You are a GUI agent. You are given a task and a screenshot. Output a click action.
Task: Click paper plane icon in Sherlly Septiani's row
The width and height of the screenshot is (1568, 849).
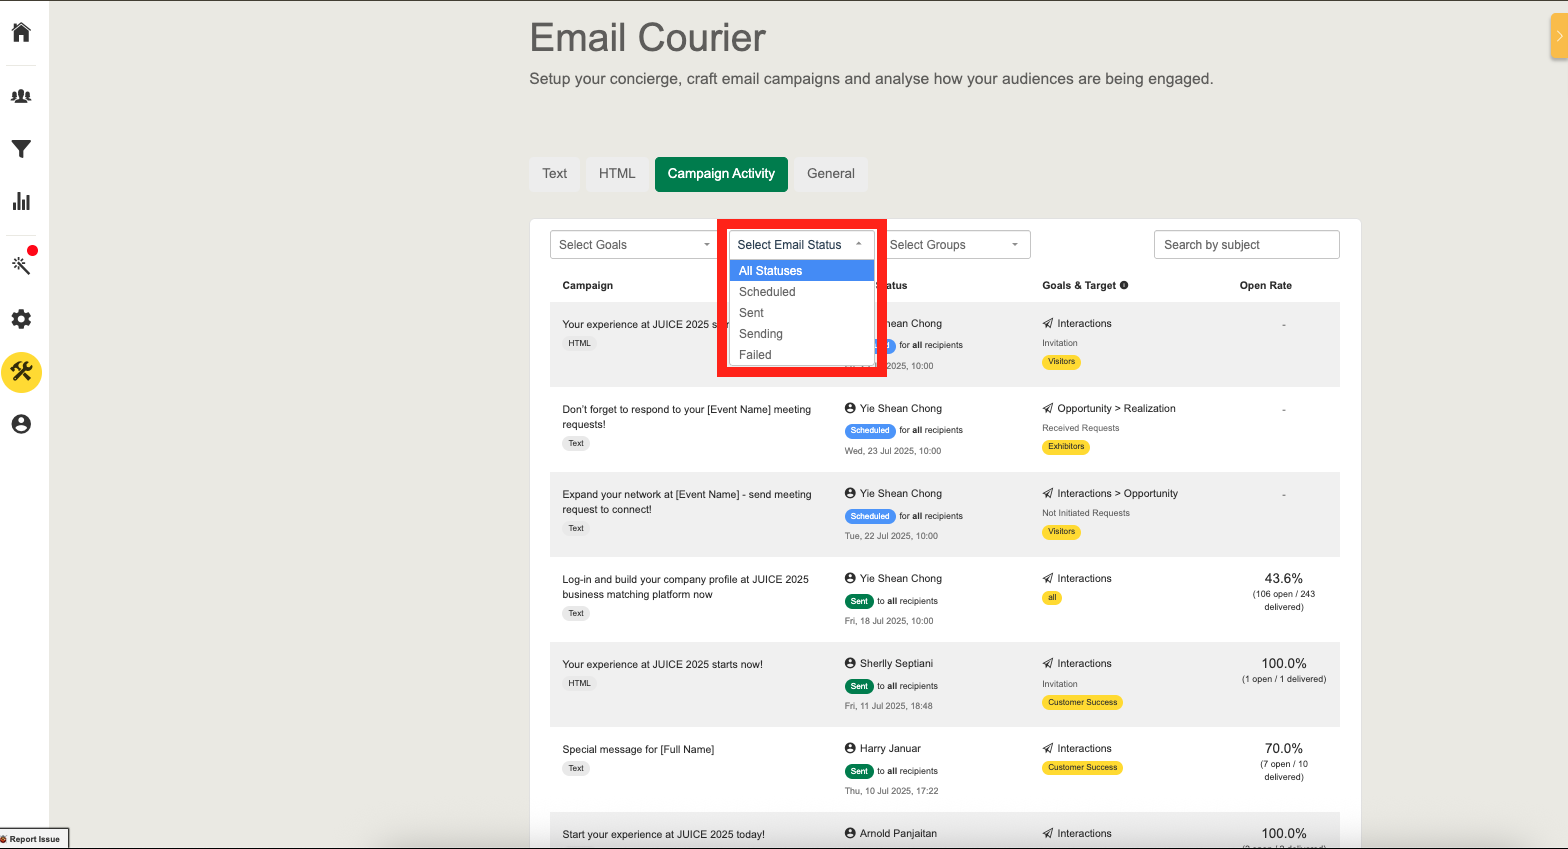(1047, 663)
